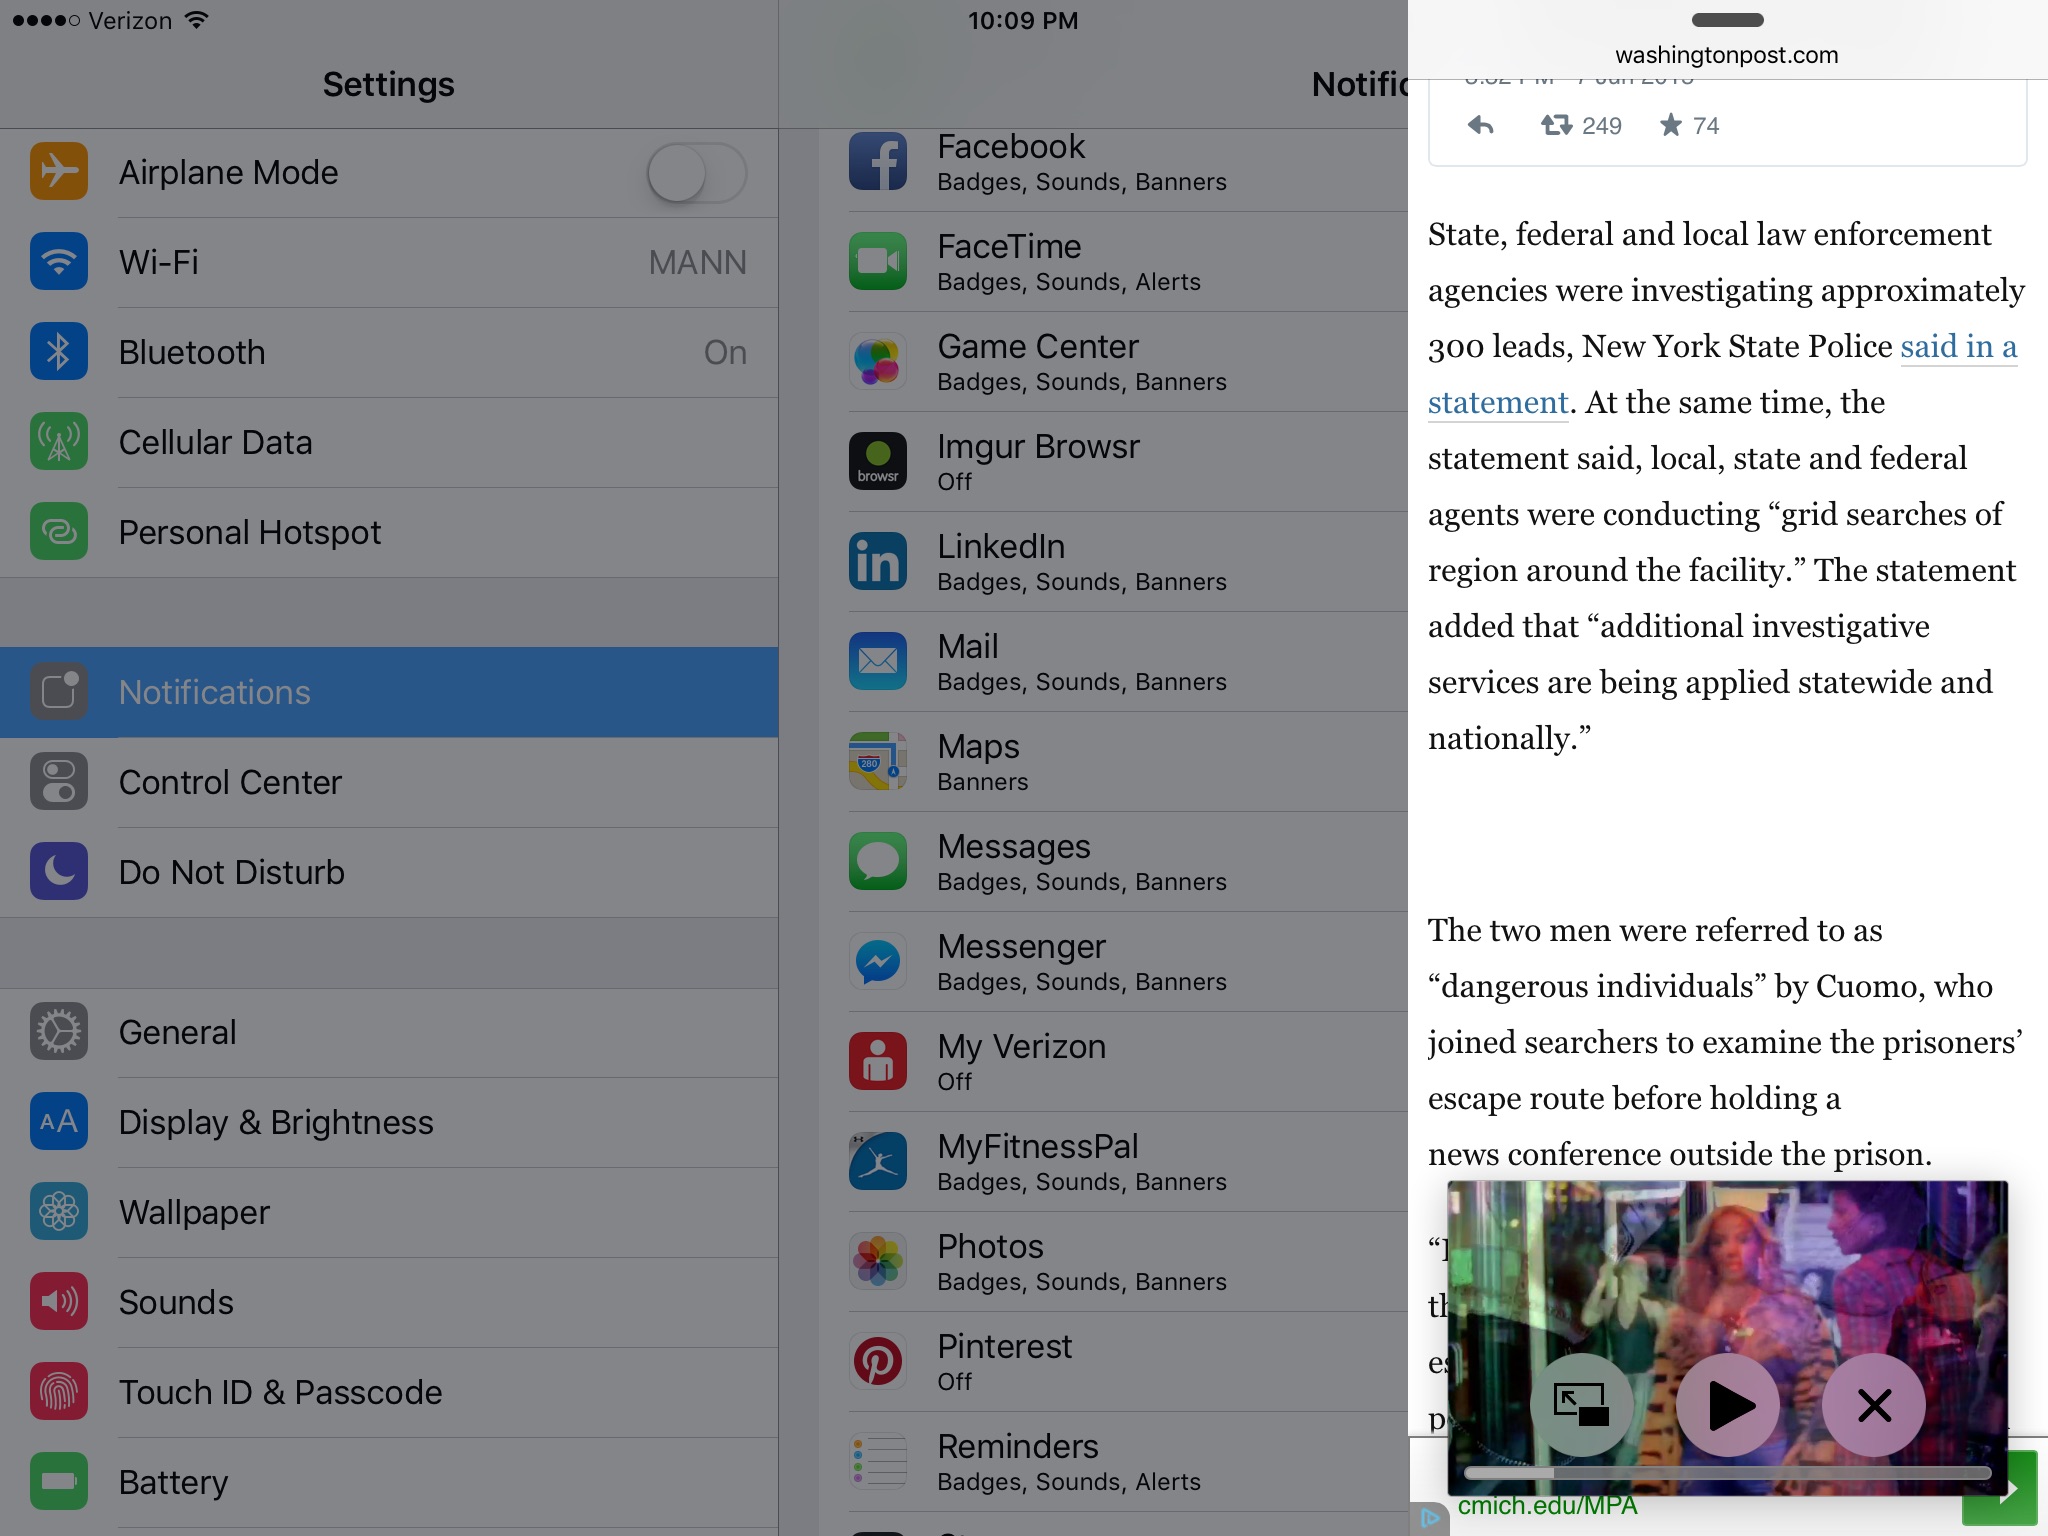
Task: Tap the Do Not Disturb moon icon
Action: (x=59, y=872)
